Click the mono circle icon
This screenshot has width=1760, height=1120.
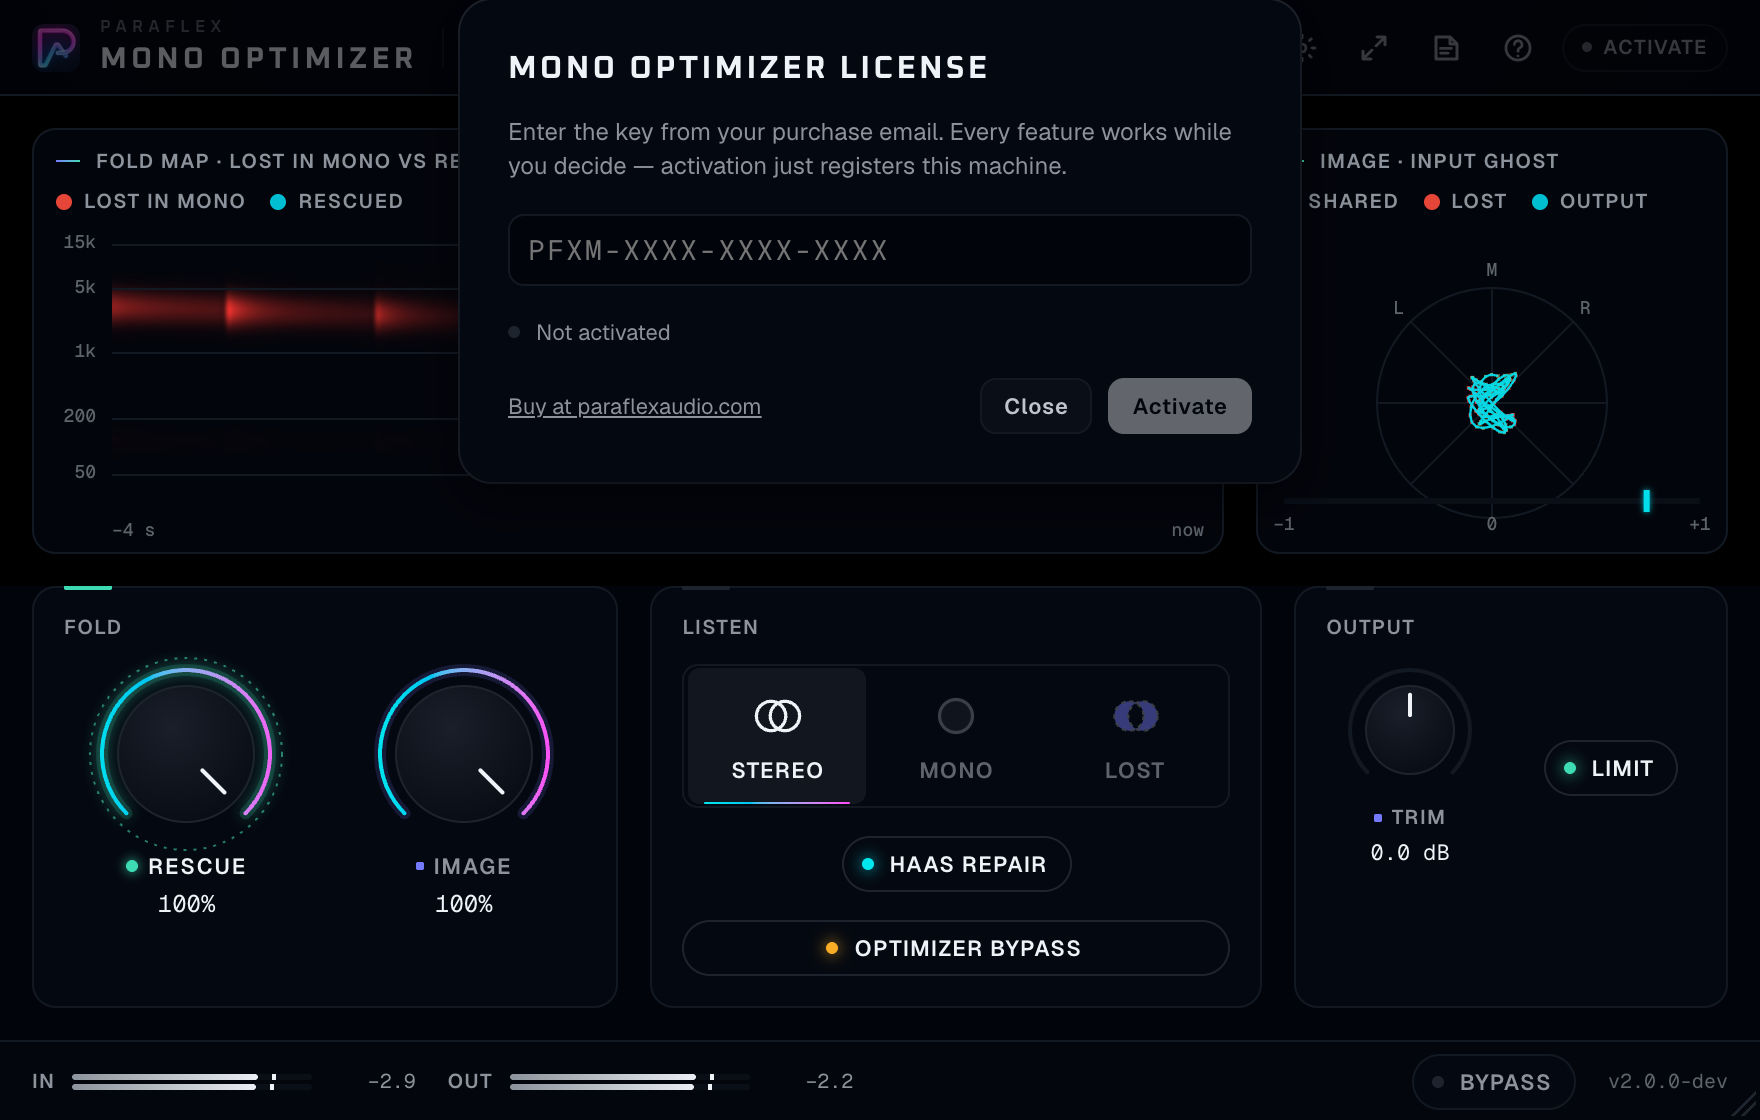coord(956,716)
